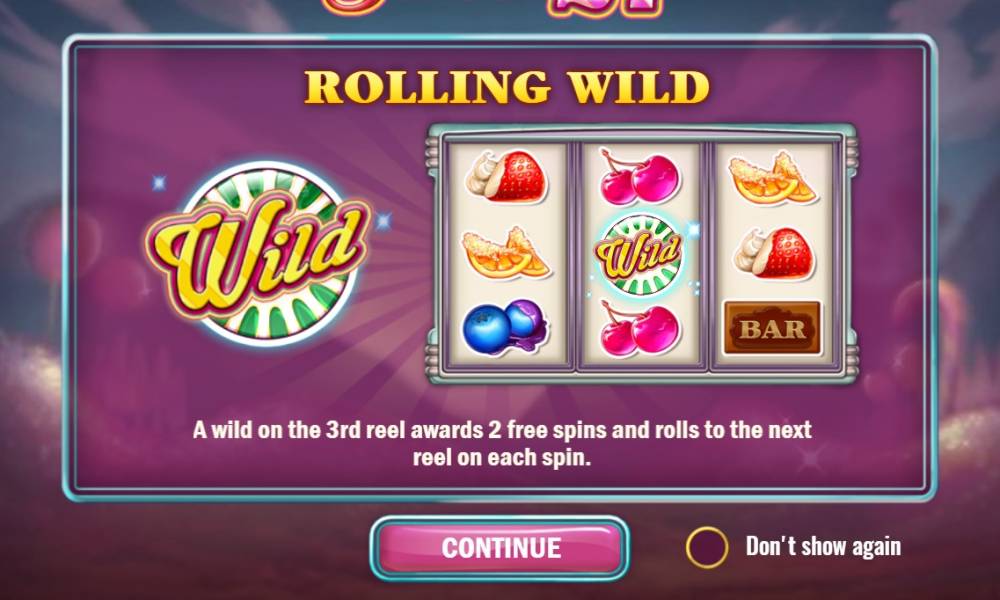Click the strawberry symbol atop first reel
This screenshot has height=600, width=1000.
coord(506,176)
